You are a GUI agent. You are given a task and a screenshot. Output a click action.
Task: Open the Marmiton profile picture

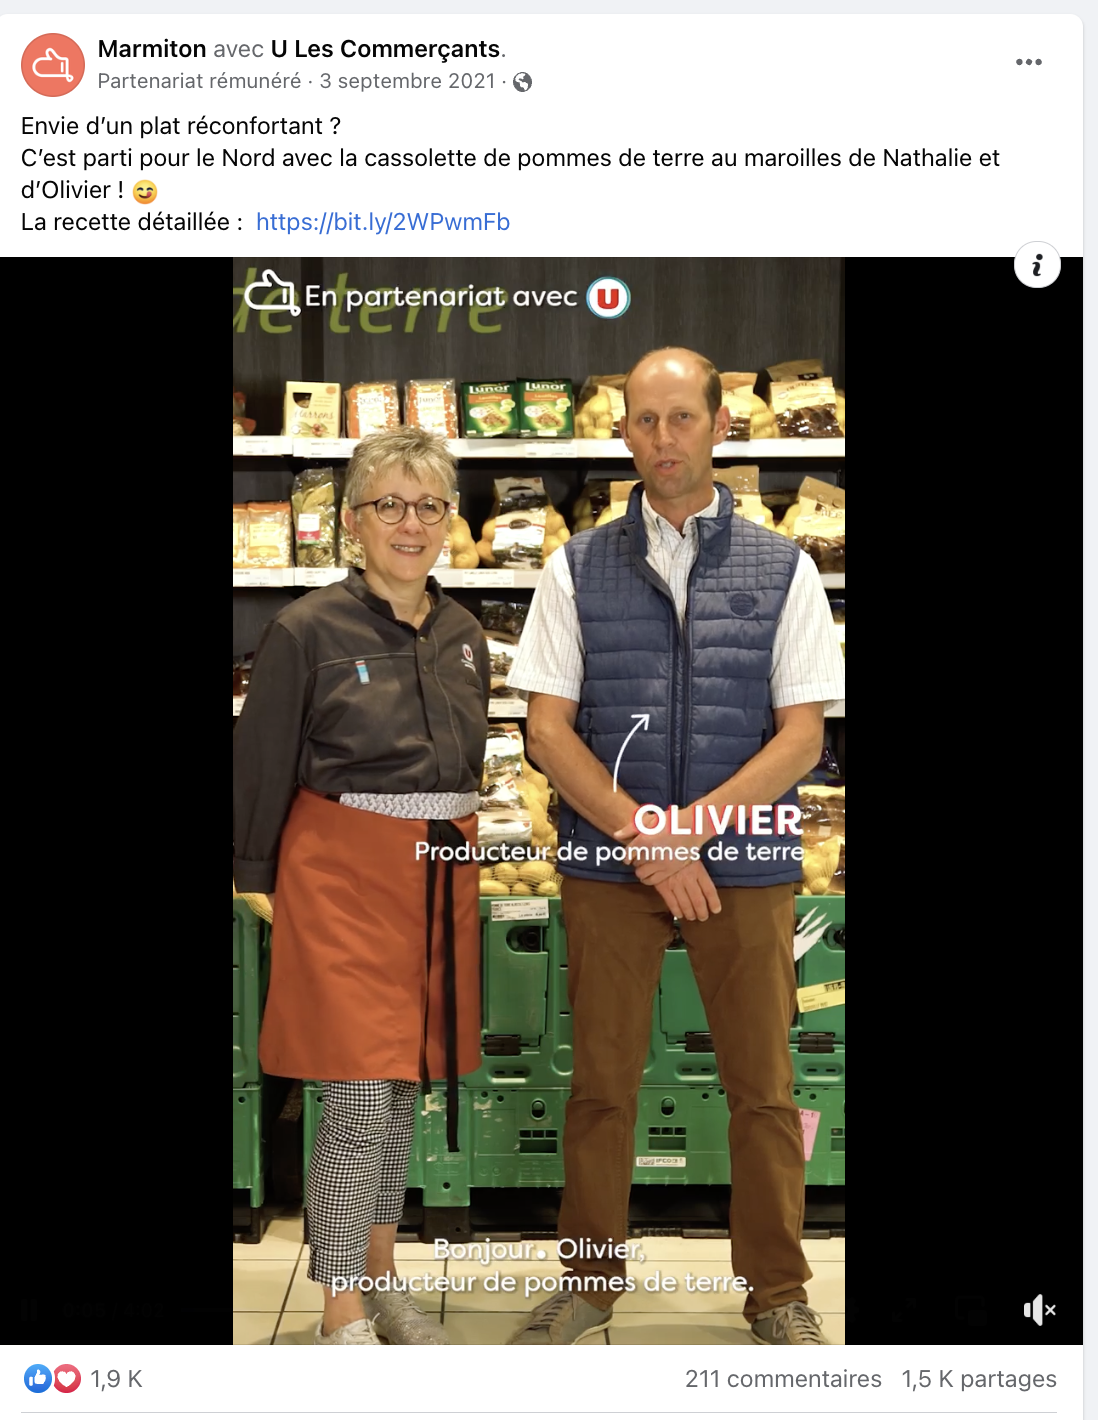53,65
